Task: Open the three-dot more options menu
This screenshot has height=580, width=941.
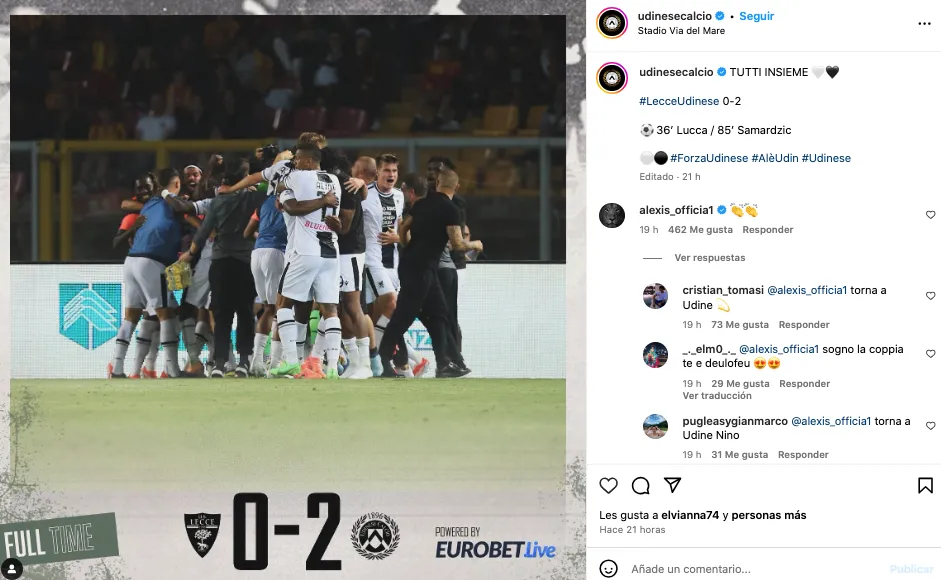Action: pos(924,23)
